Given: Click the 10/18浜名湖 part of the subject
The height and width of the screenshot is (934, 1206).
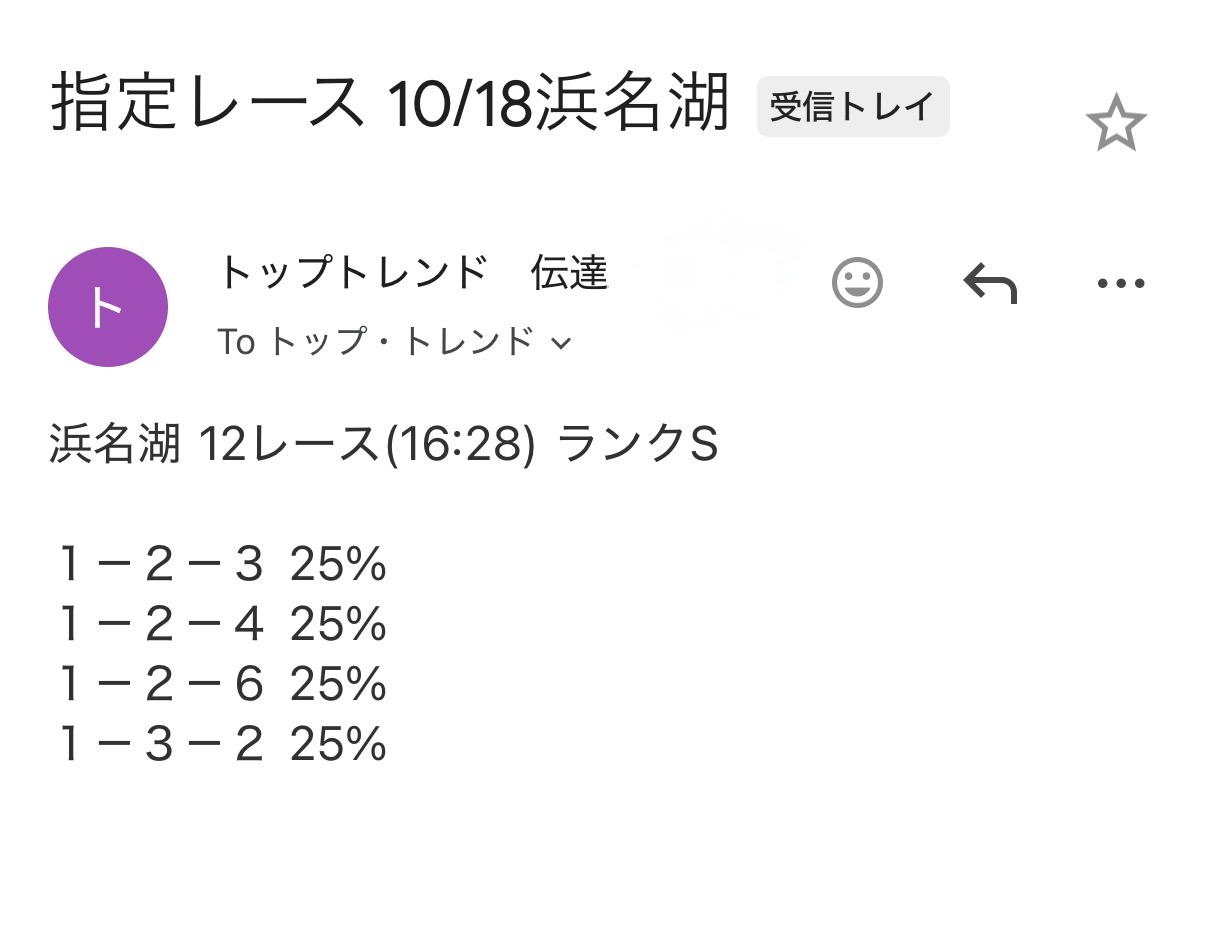Looking at the screenshot, I should tap(558, 103).
